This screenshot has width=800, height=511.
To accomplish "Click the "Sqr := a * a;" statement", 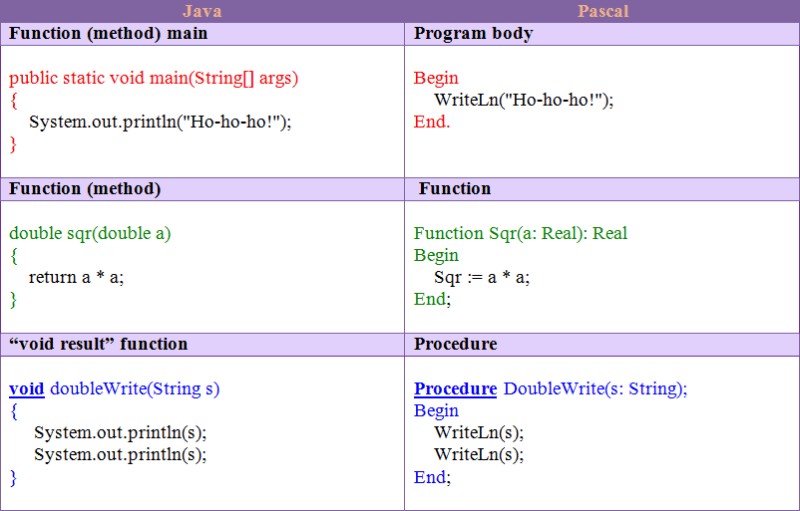I will pos(482,277).
